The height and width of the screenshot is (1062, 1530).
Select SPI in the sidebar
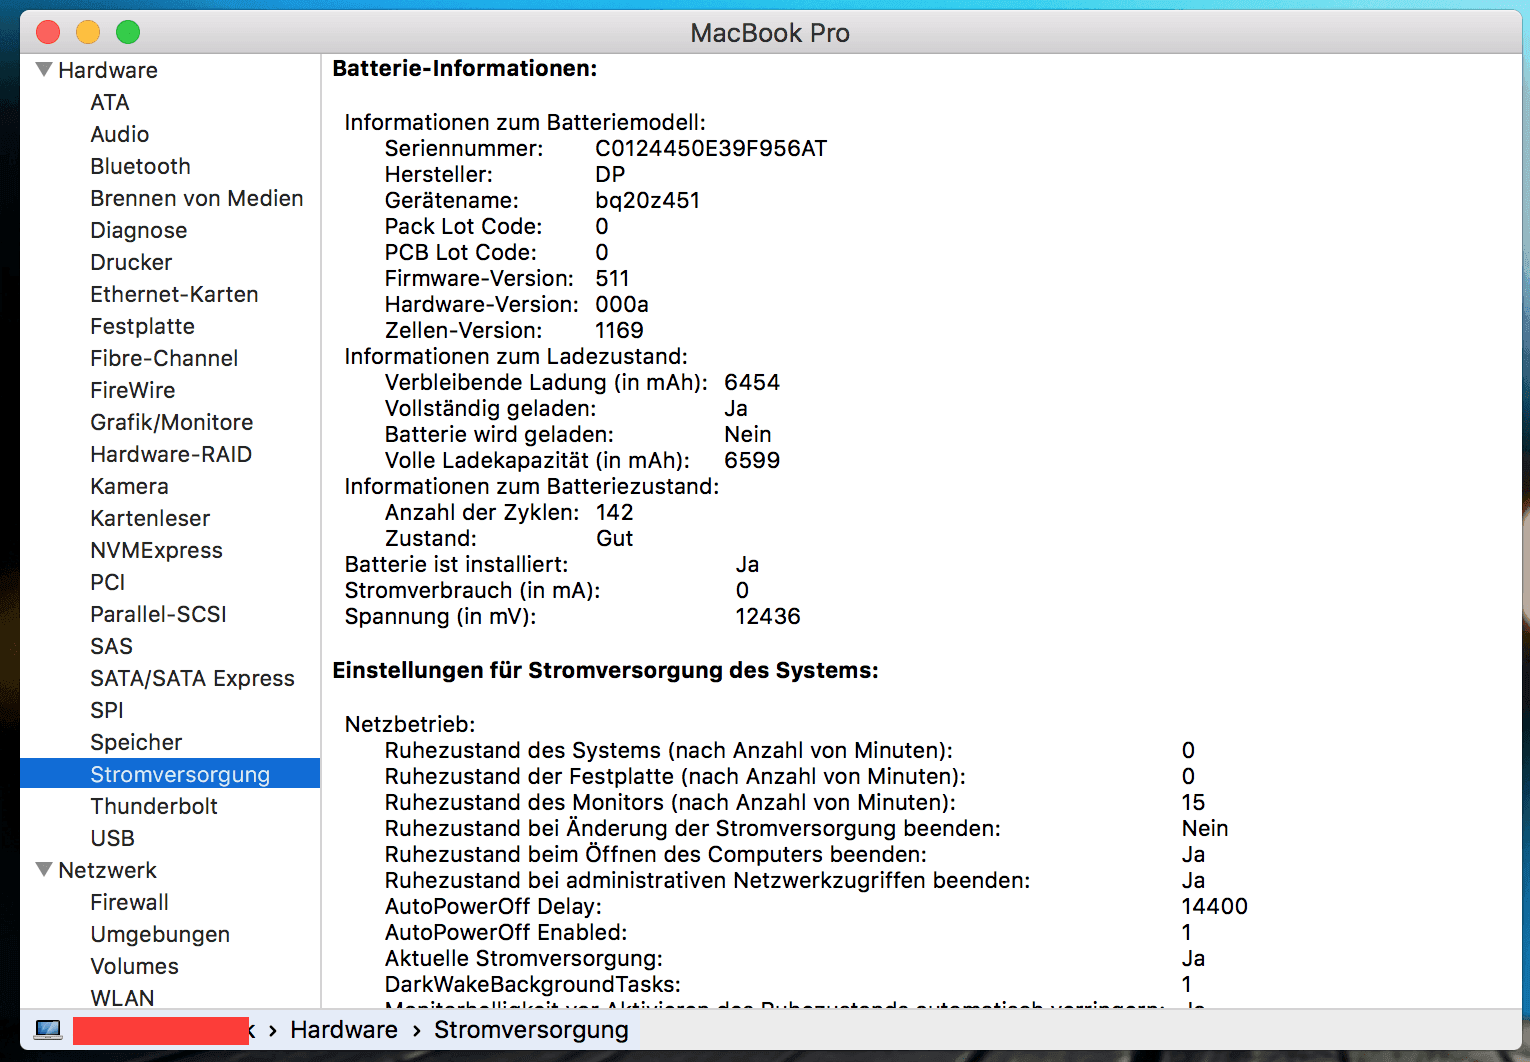pyautogui.click(x=107, y=710)
